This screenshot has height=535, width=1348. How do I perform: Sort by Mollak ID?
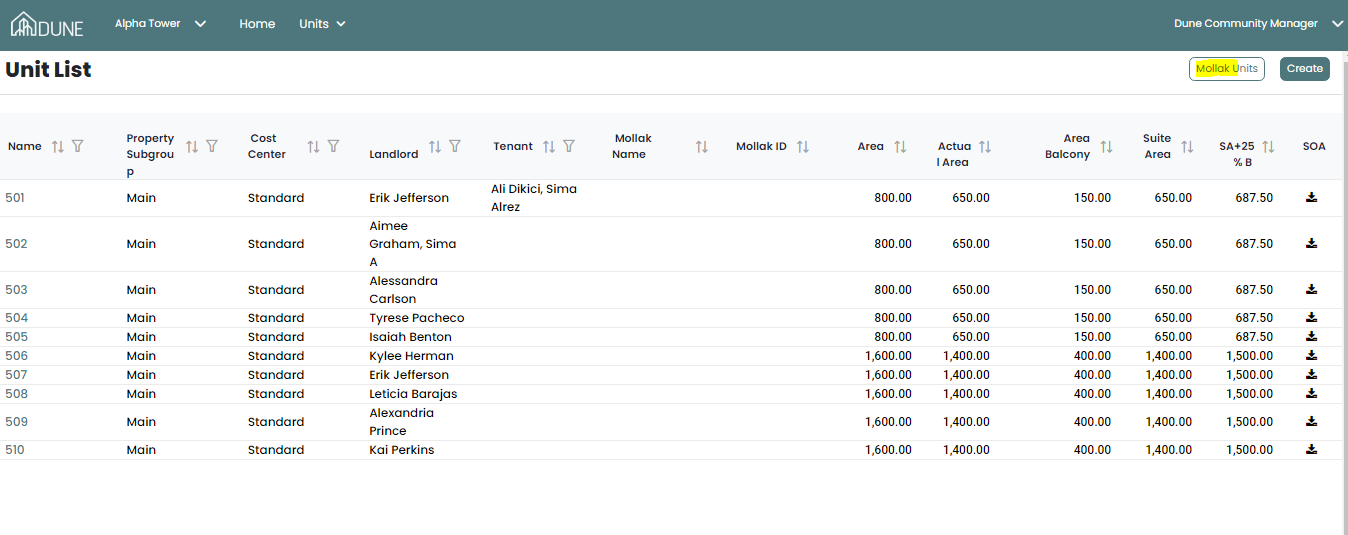pos(803,146)
